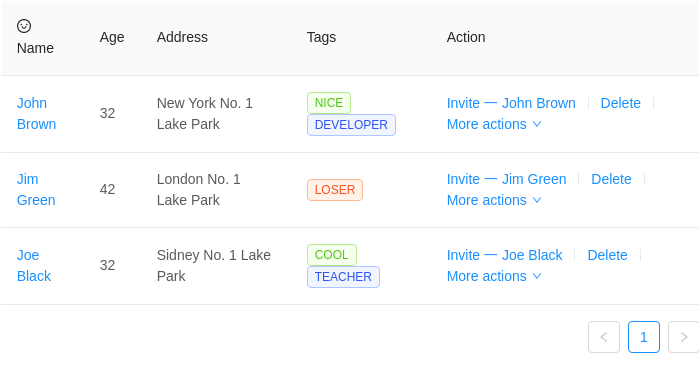The image size is (699, 368).
Task: Delete the John Brown row
Action: pos(621,103)
